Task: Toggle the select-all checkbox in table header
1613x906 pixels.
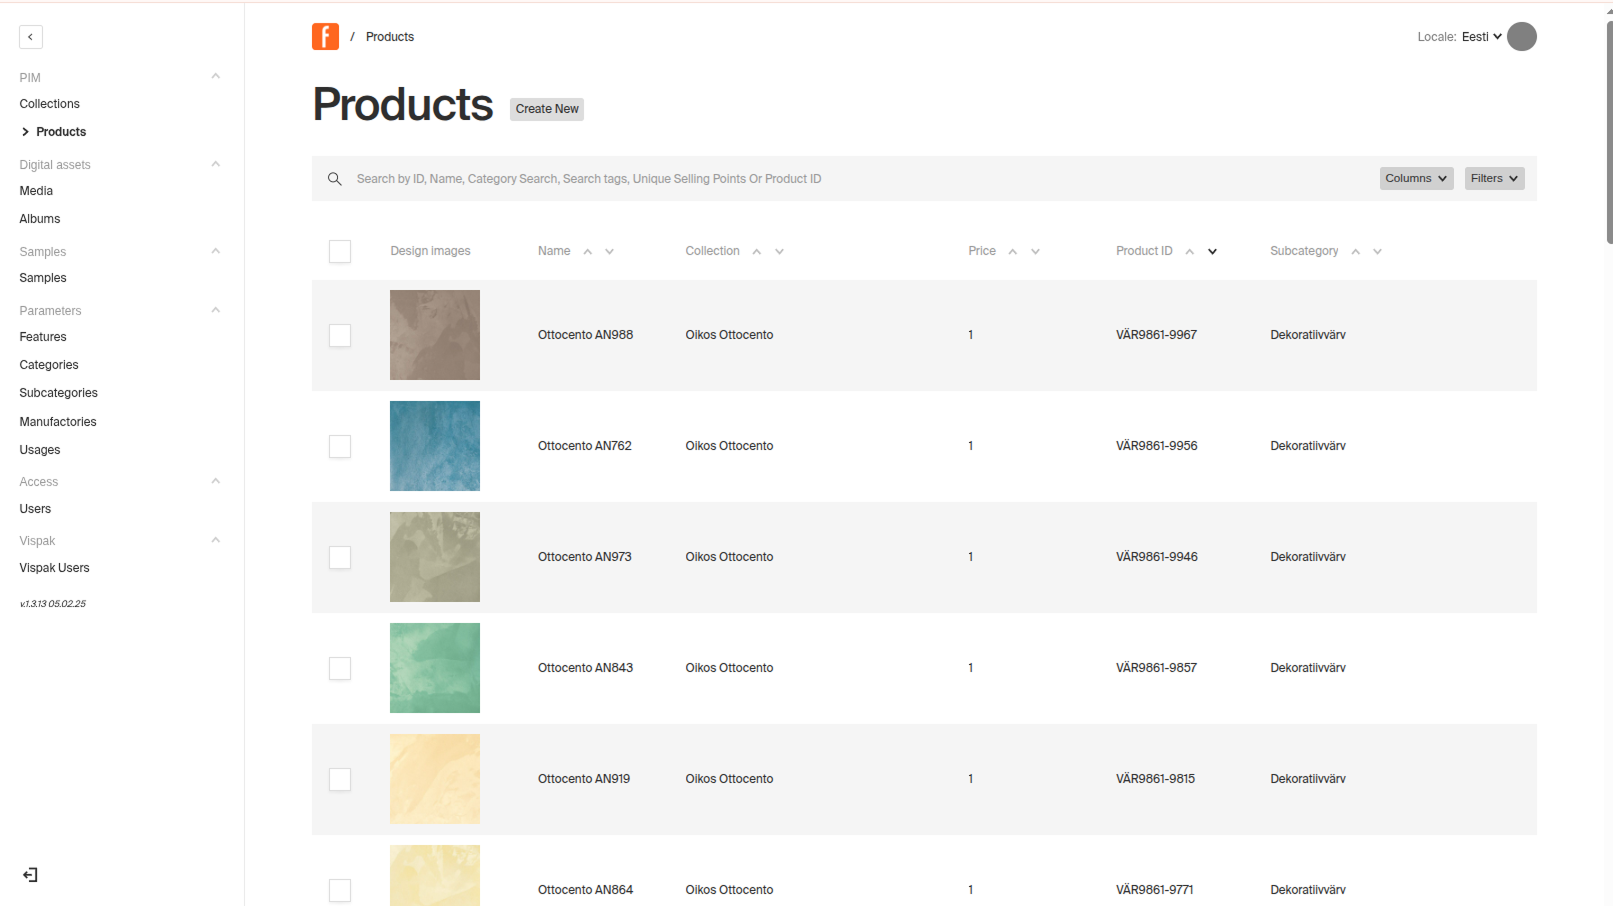Action: pos(340,251)
